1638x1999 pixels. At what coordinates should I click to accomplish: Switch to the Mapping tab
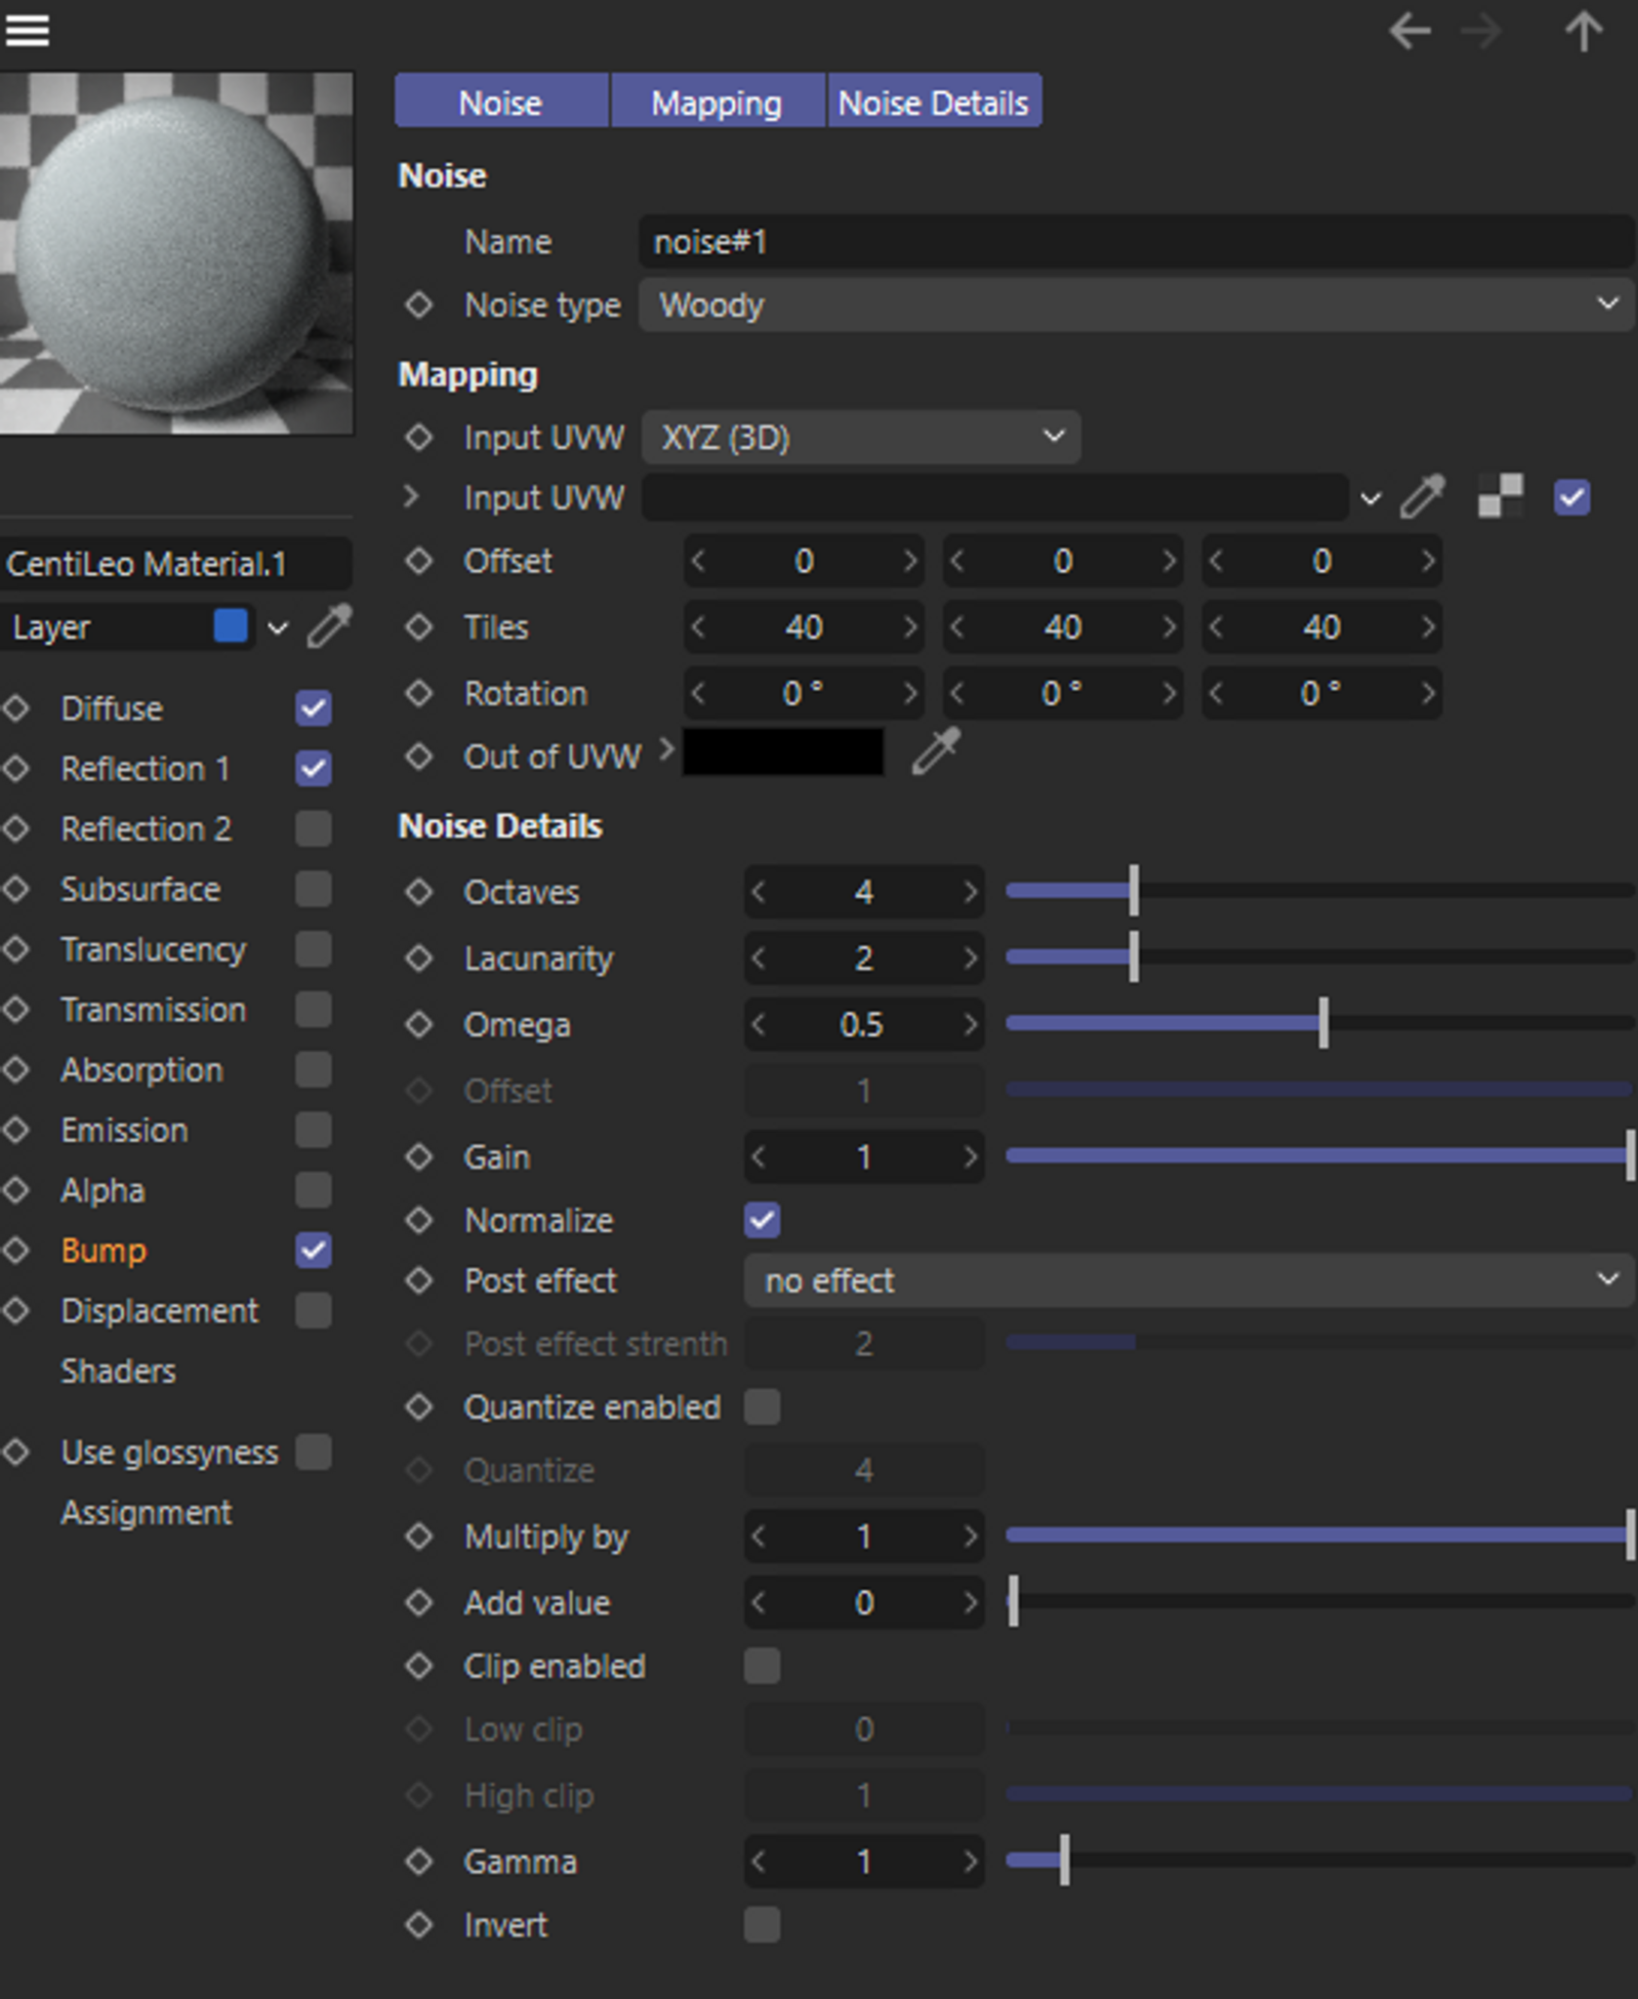pyautogui.click(x=717, y=102)
